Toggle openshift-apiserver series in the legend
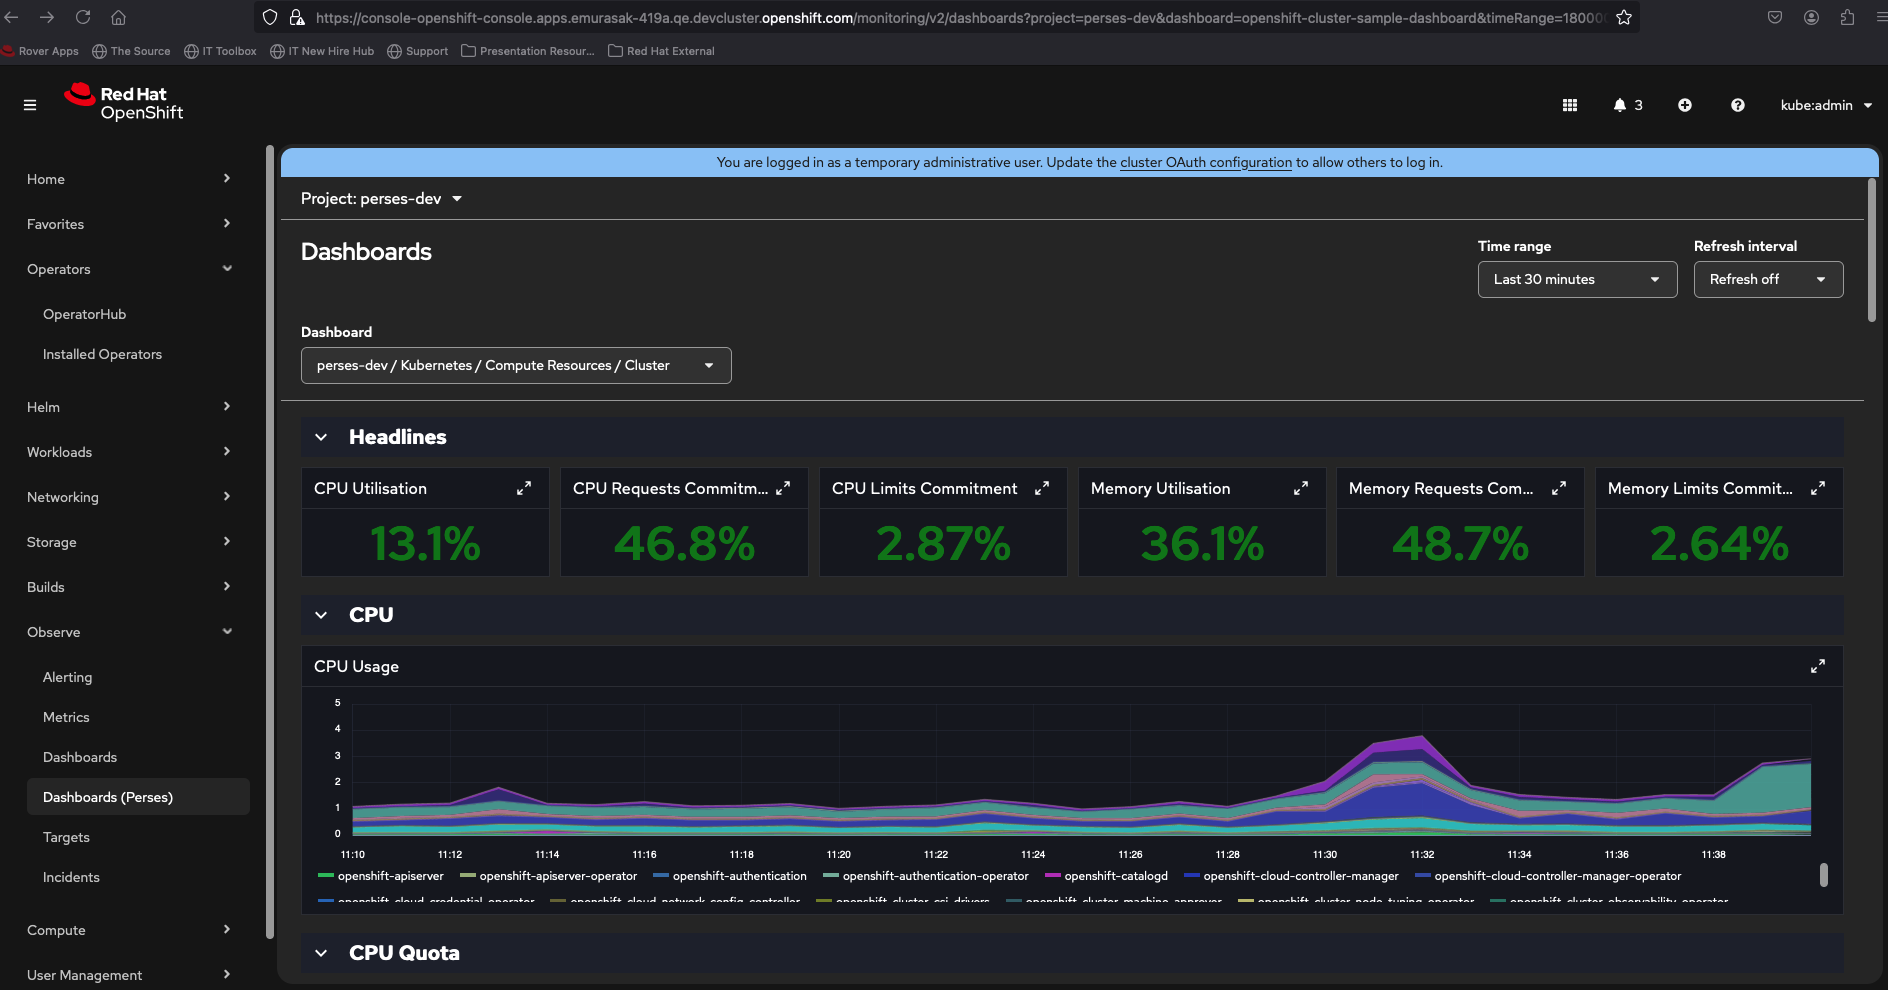The image size is (1888, 990). click(x=390, y=876)
